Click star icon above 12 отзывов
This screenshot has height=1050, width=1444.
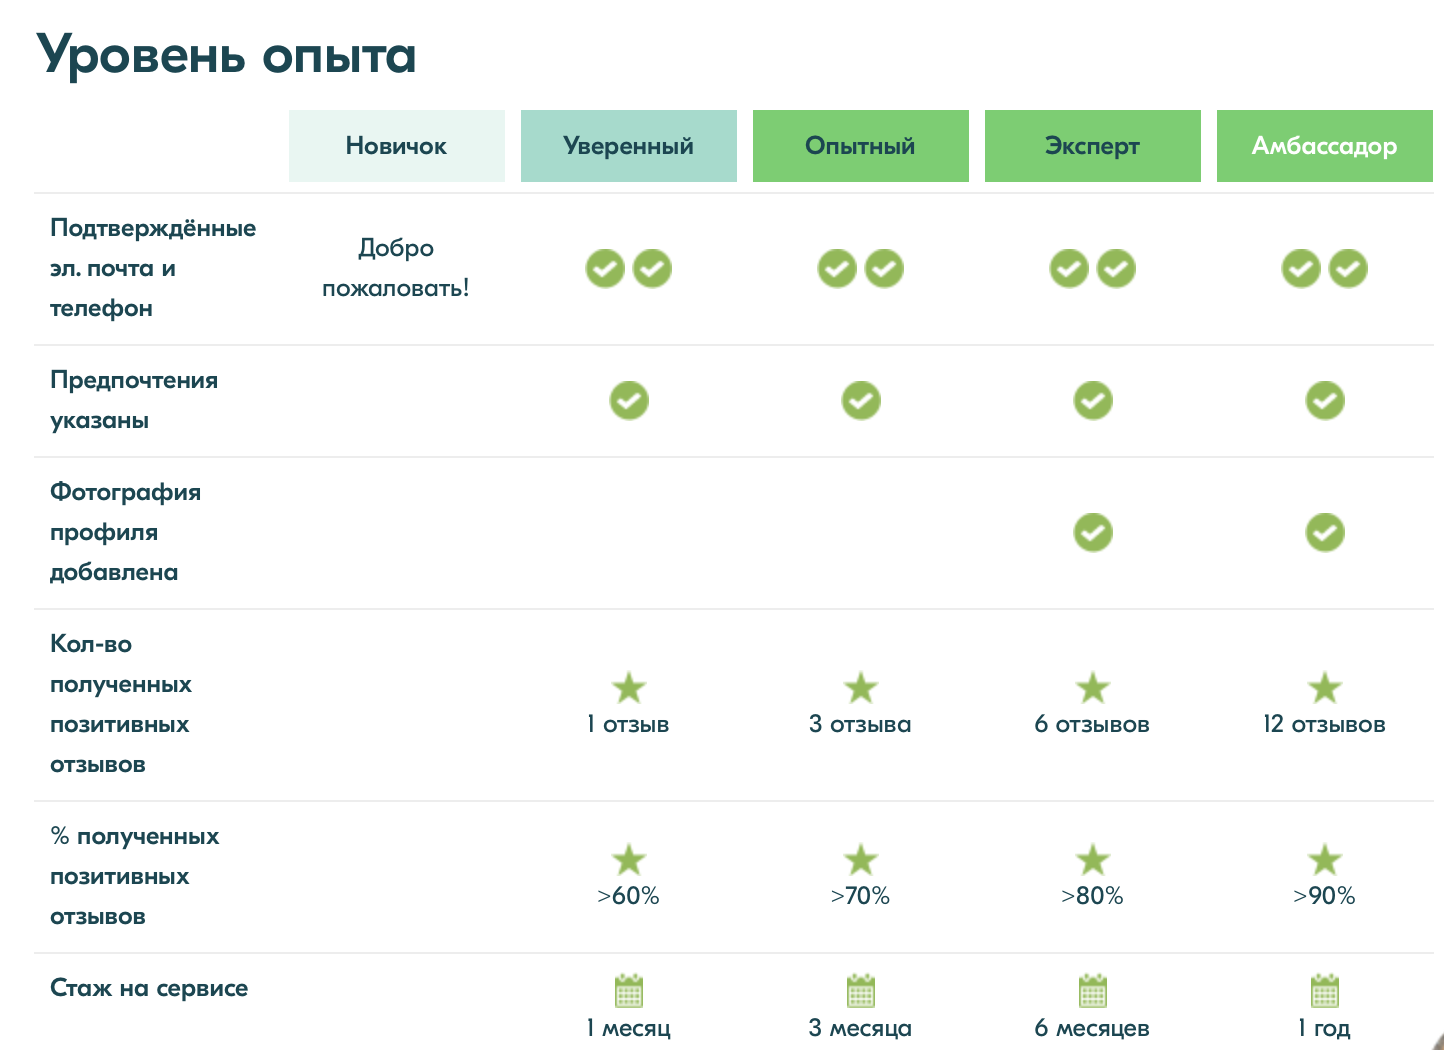[1325, 688]
